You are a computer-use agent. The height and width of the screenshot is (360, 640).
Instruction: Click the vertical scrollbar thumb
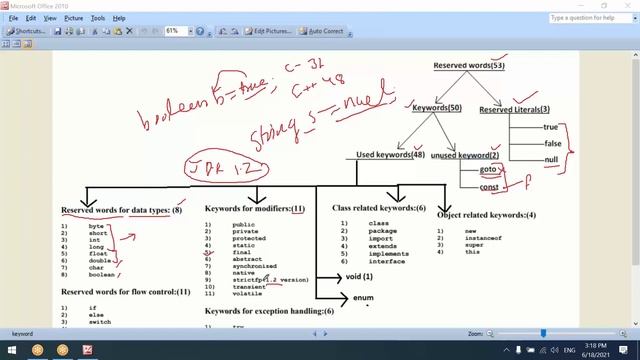tap(636, 162)
